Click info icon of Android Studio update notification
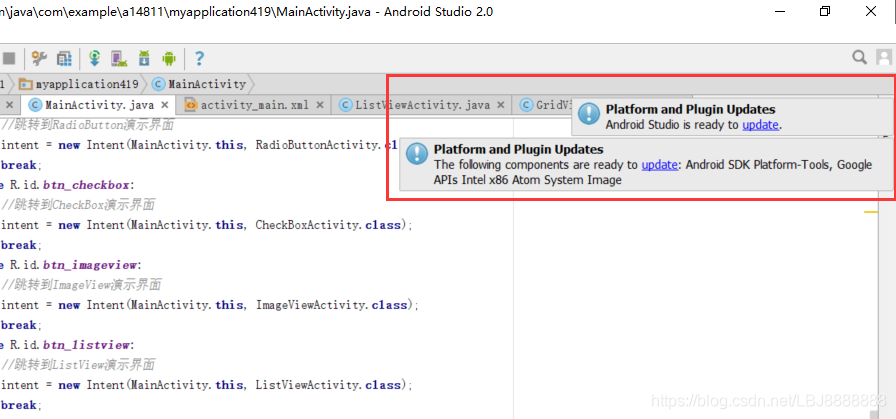 589,114
